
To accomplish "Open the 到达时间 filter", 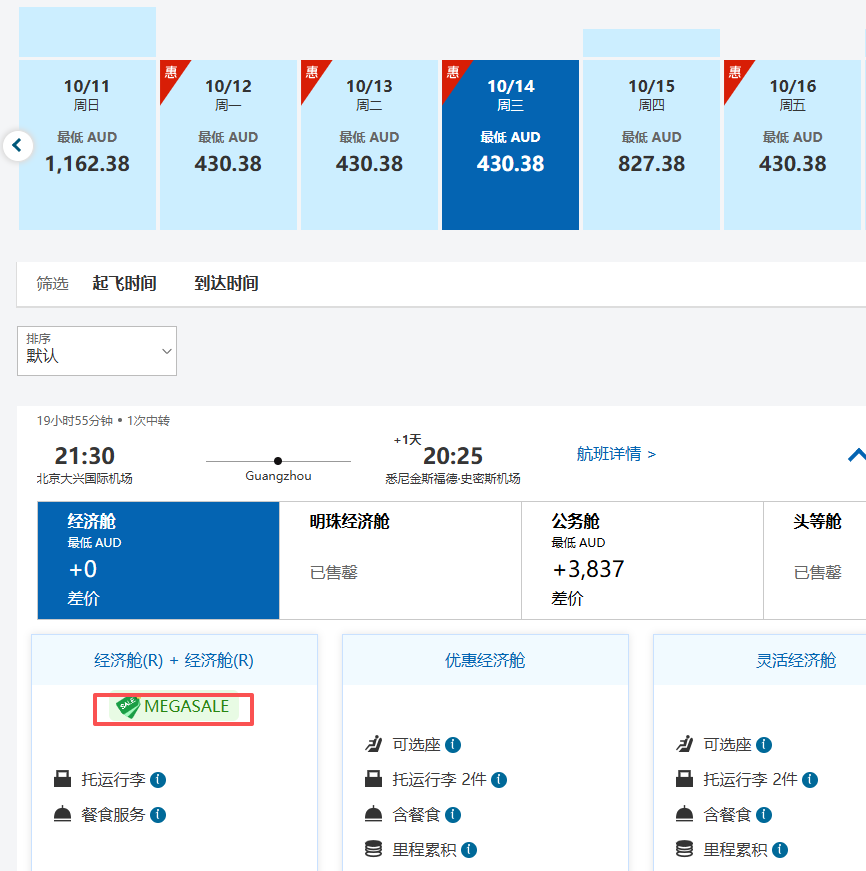I will pyautogui.click(x=226, y=284).
